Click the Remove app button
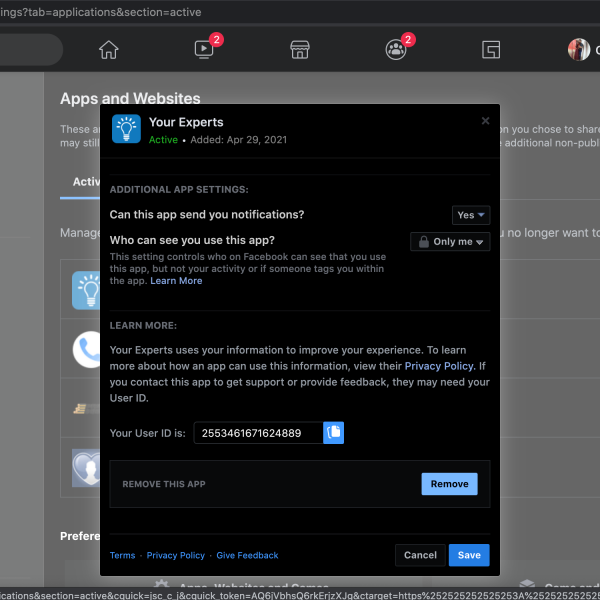Screen dimensions: 600x600 pyautogui.click(x=449, y=484)
